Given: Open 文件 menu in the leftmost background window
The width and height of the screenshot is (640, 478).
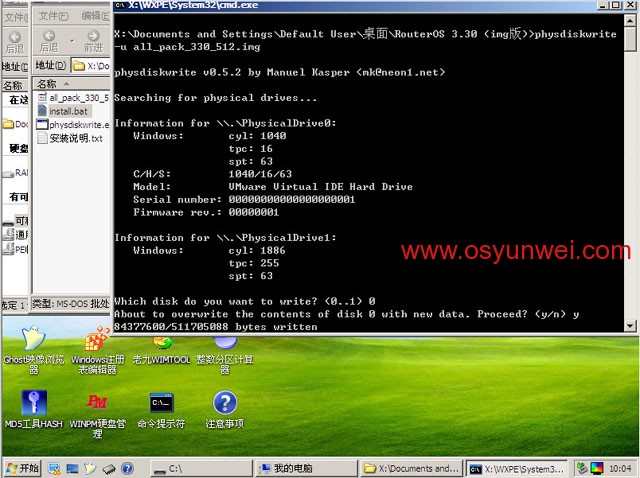Looking at the screenshot, I should coord(16,17).
